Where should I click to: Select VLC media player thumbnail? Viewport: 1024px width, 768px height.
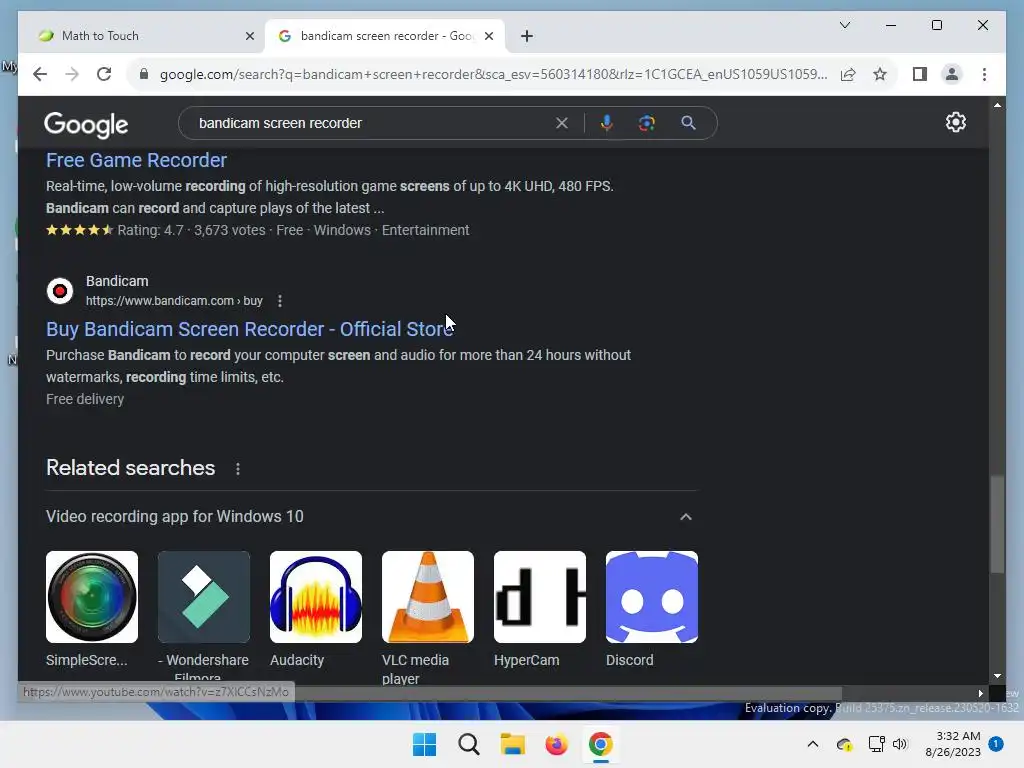pyautogui.click(x=428, y=597)
